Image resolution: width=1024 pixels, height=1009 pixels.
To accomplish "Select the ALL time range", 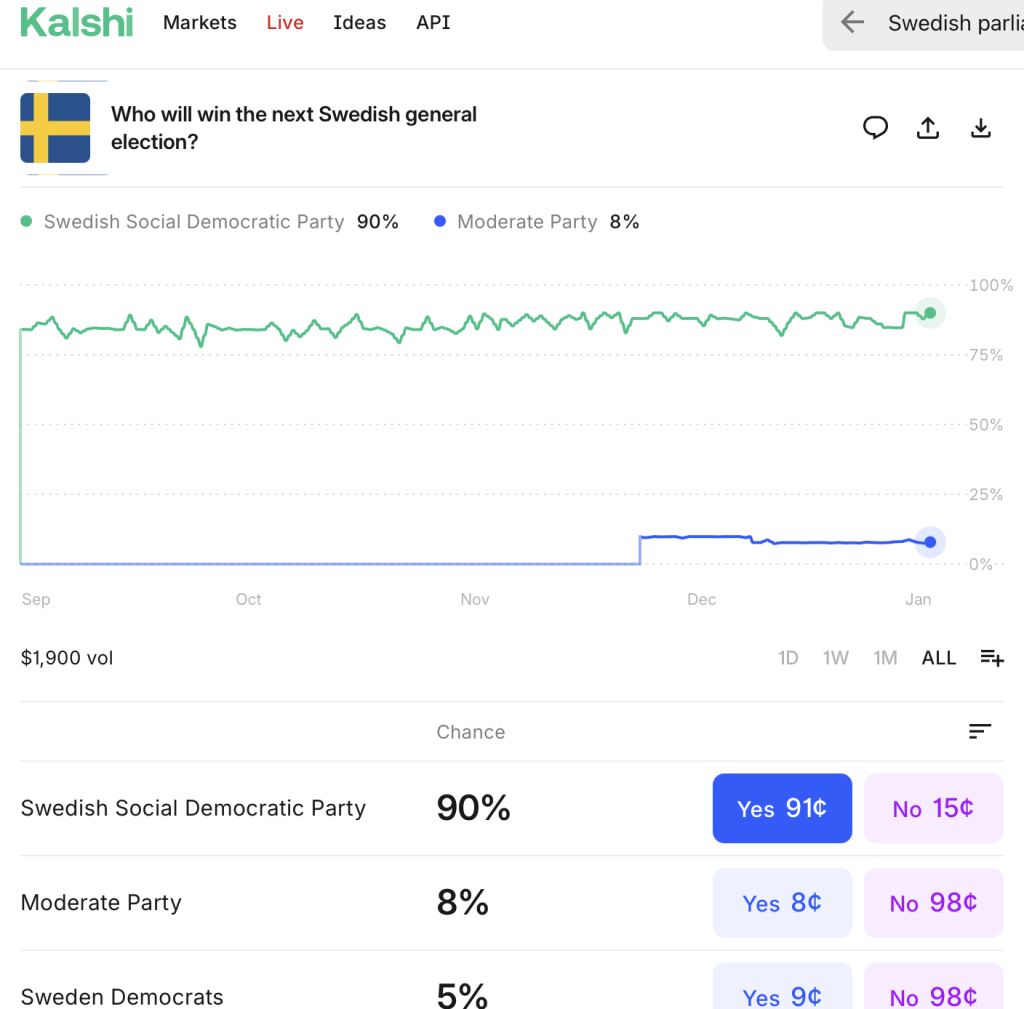I will pyautogui.click(x=938, y=658).
